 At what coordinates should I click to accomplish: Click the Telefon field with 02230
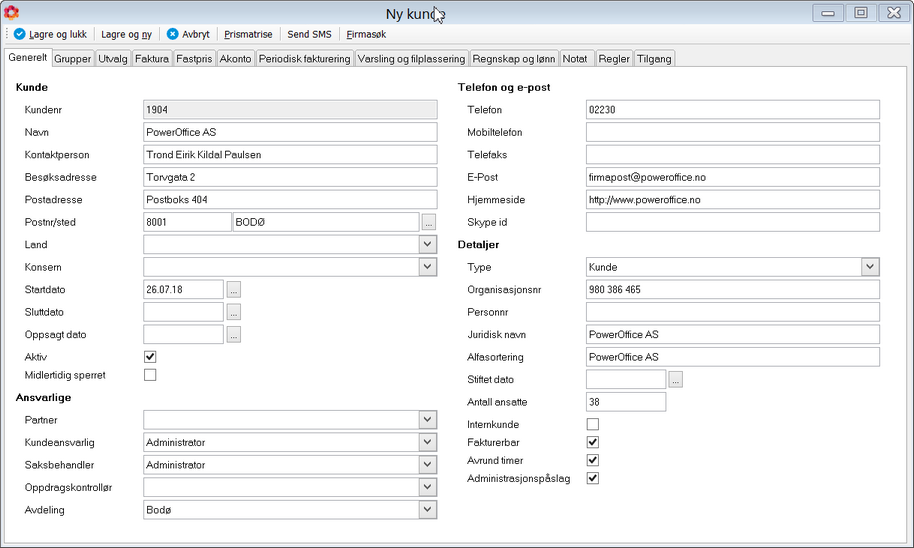(x=733, y=110)
